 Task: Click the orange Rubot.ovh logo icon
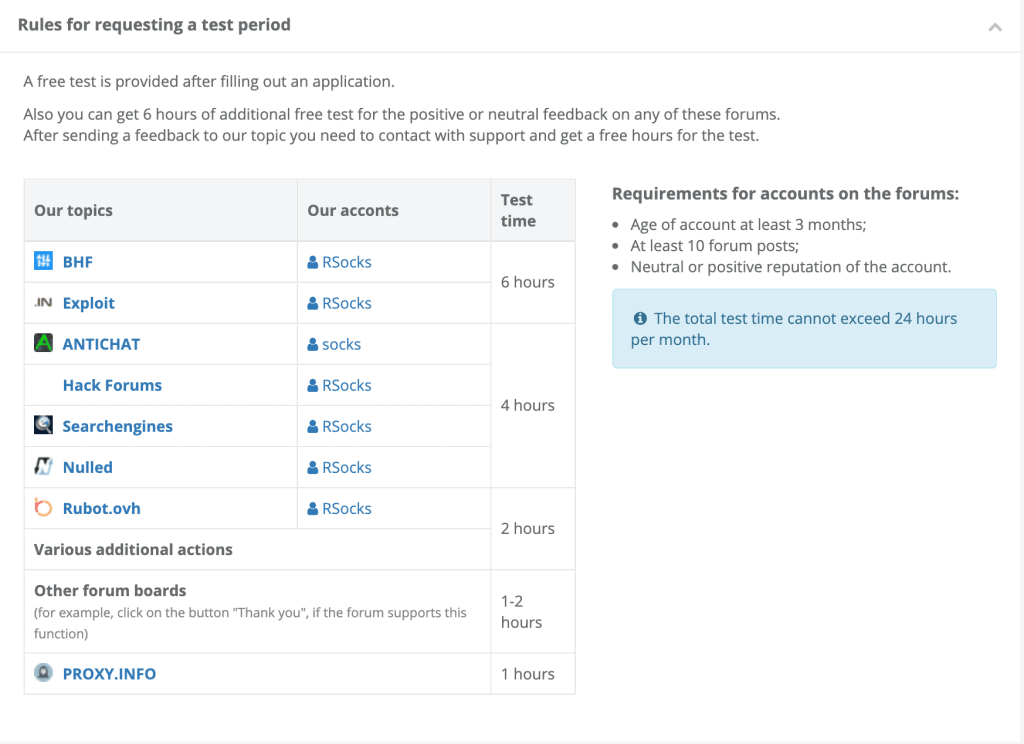(x=43, y=508)
